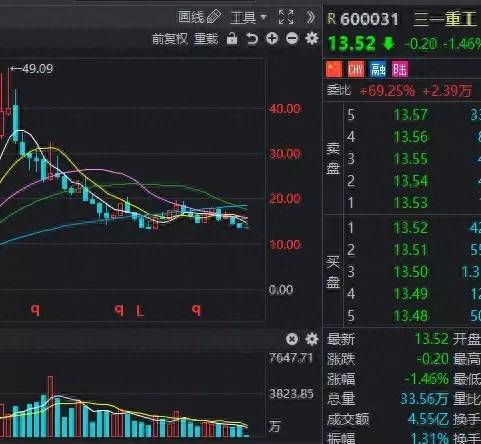Viewport: 481px width, 444px height.
Task: Expand the 工具 dropdown menu
Action: 248,17
